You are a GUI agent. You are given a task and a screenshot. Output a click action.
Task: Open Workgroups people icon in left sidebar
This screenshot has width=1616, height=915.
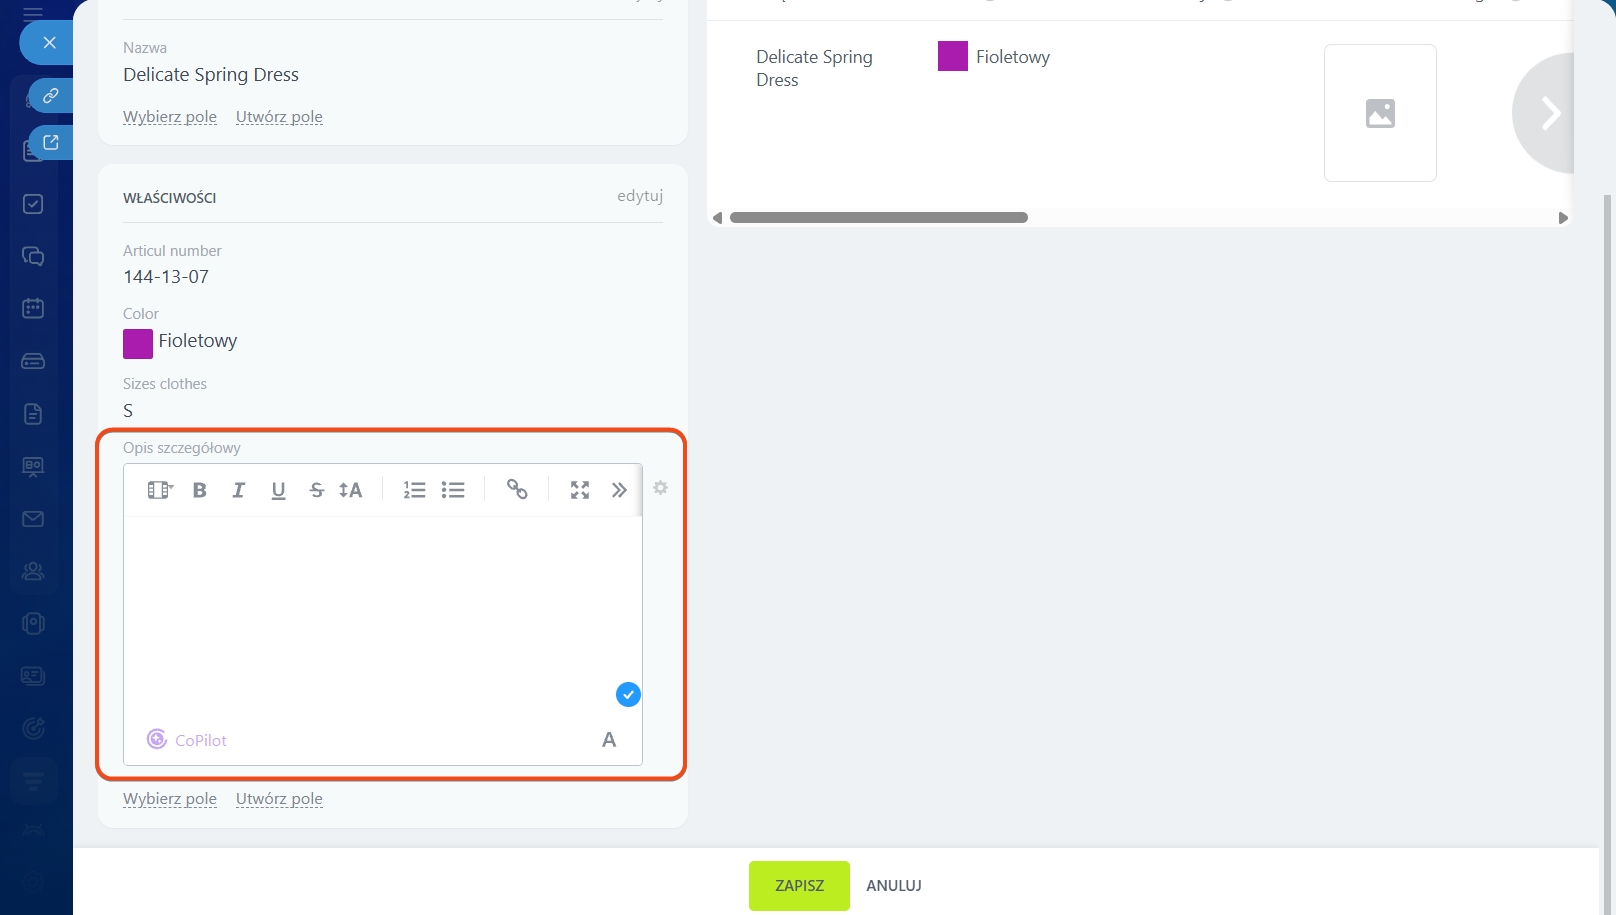click(33, 571)
